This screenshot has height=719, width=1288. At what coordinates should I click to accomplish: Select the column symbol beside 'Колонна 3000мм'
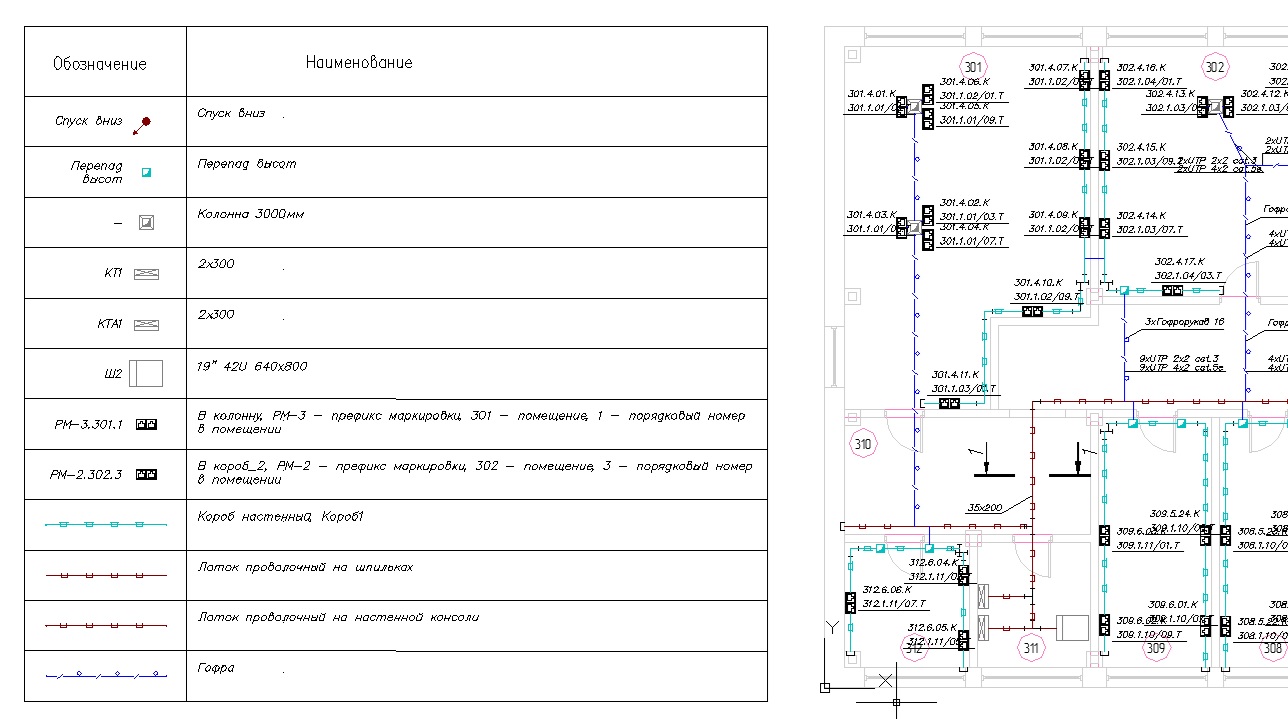(146, 223)
